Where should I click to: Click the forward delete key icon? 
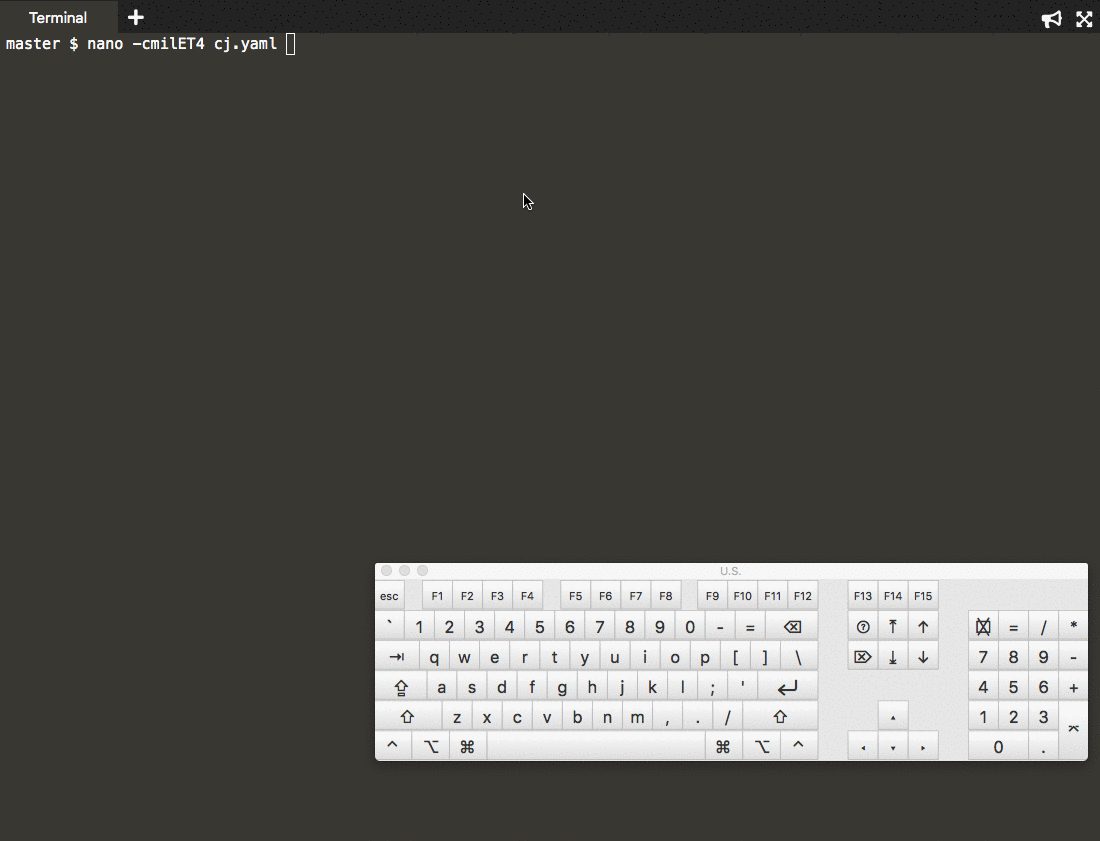tap(863, 657)
